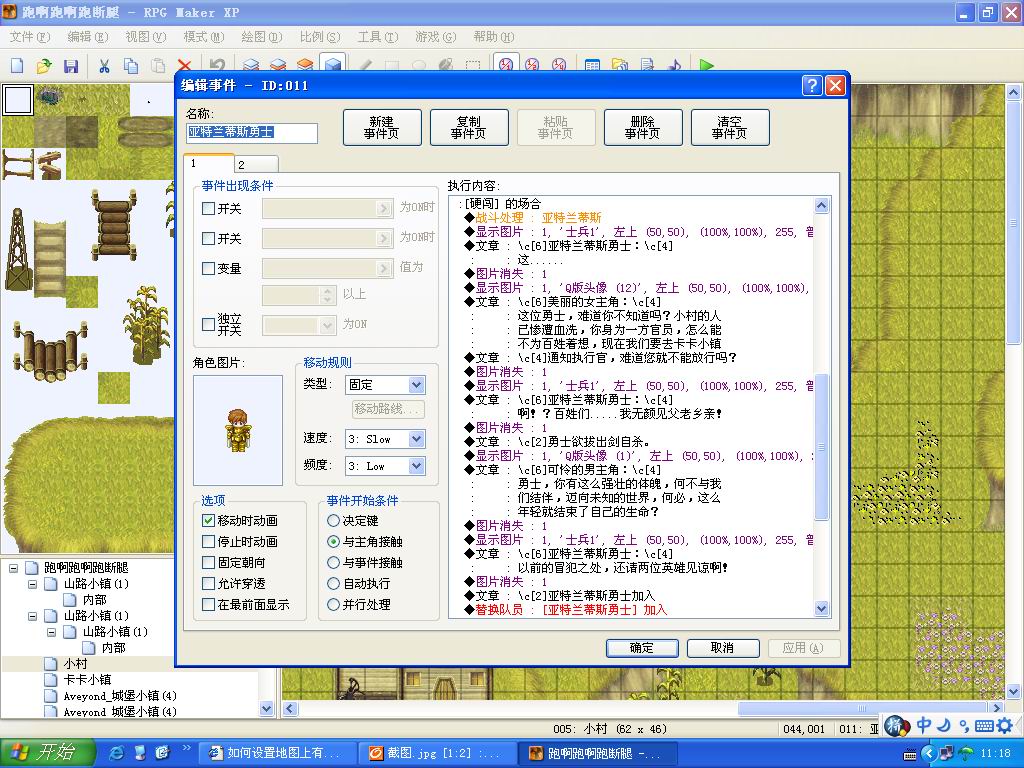Select the 卡卡小镇 map in tree
This screenshot has width=1024, height=768.
tap(87, 680)
